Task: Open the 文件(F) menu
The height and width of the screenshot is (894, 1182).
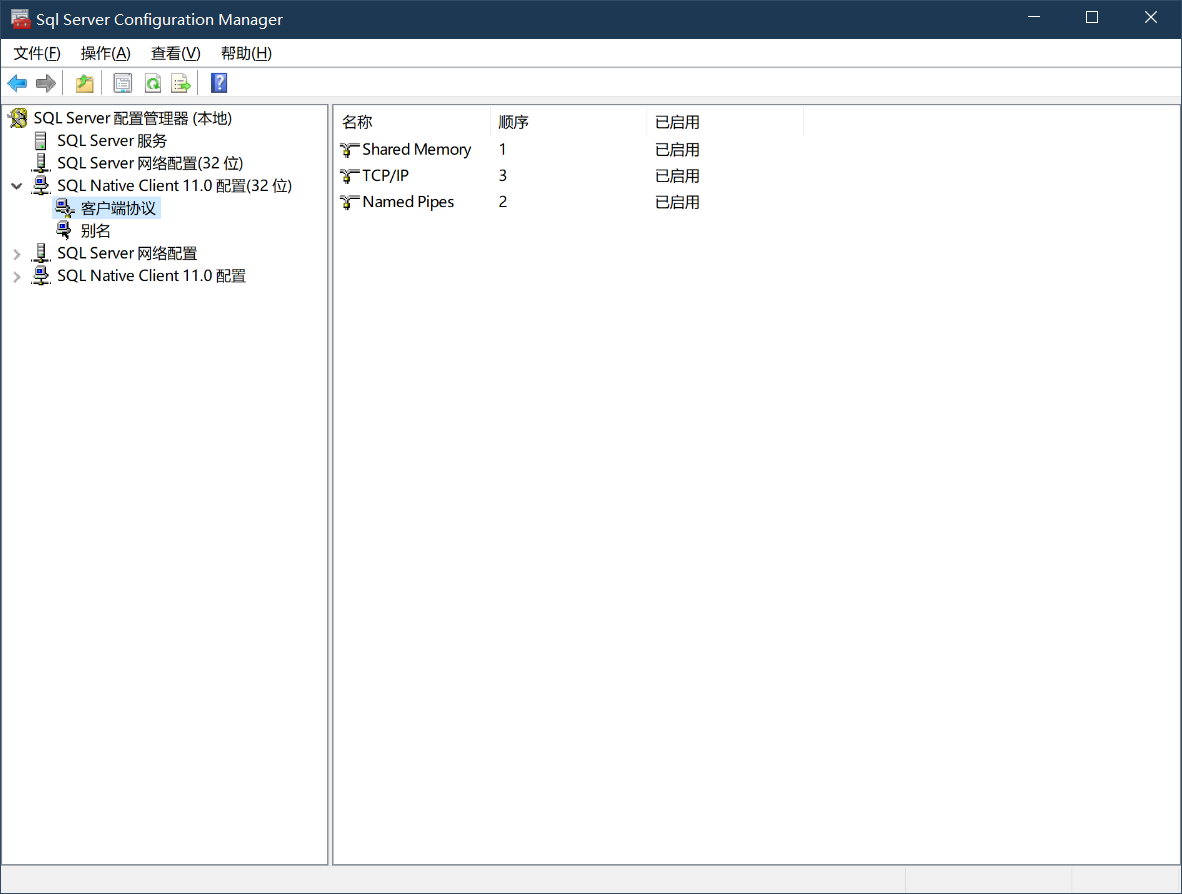Action: pyautogui.click(x=37, y=54)
